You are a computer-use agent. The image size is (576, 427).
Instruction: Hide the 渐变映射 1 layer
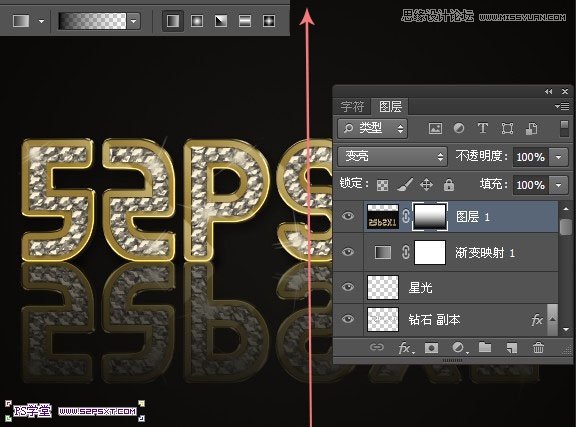click(x=348, y=252)
